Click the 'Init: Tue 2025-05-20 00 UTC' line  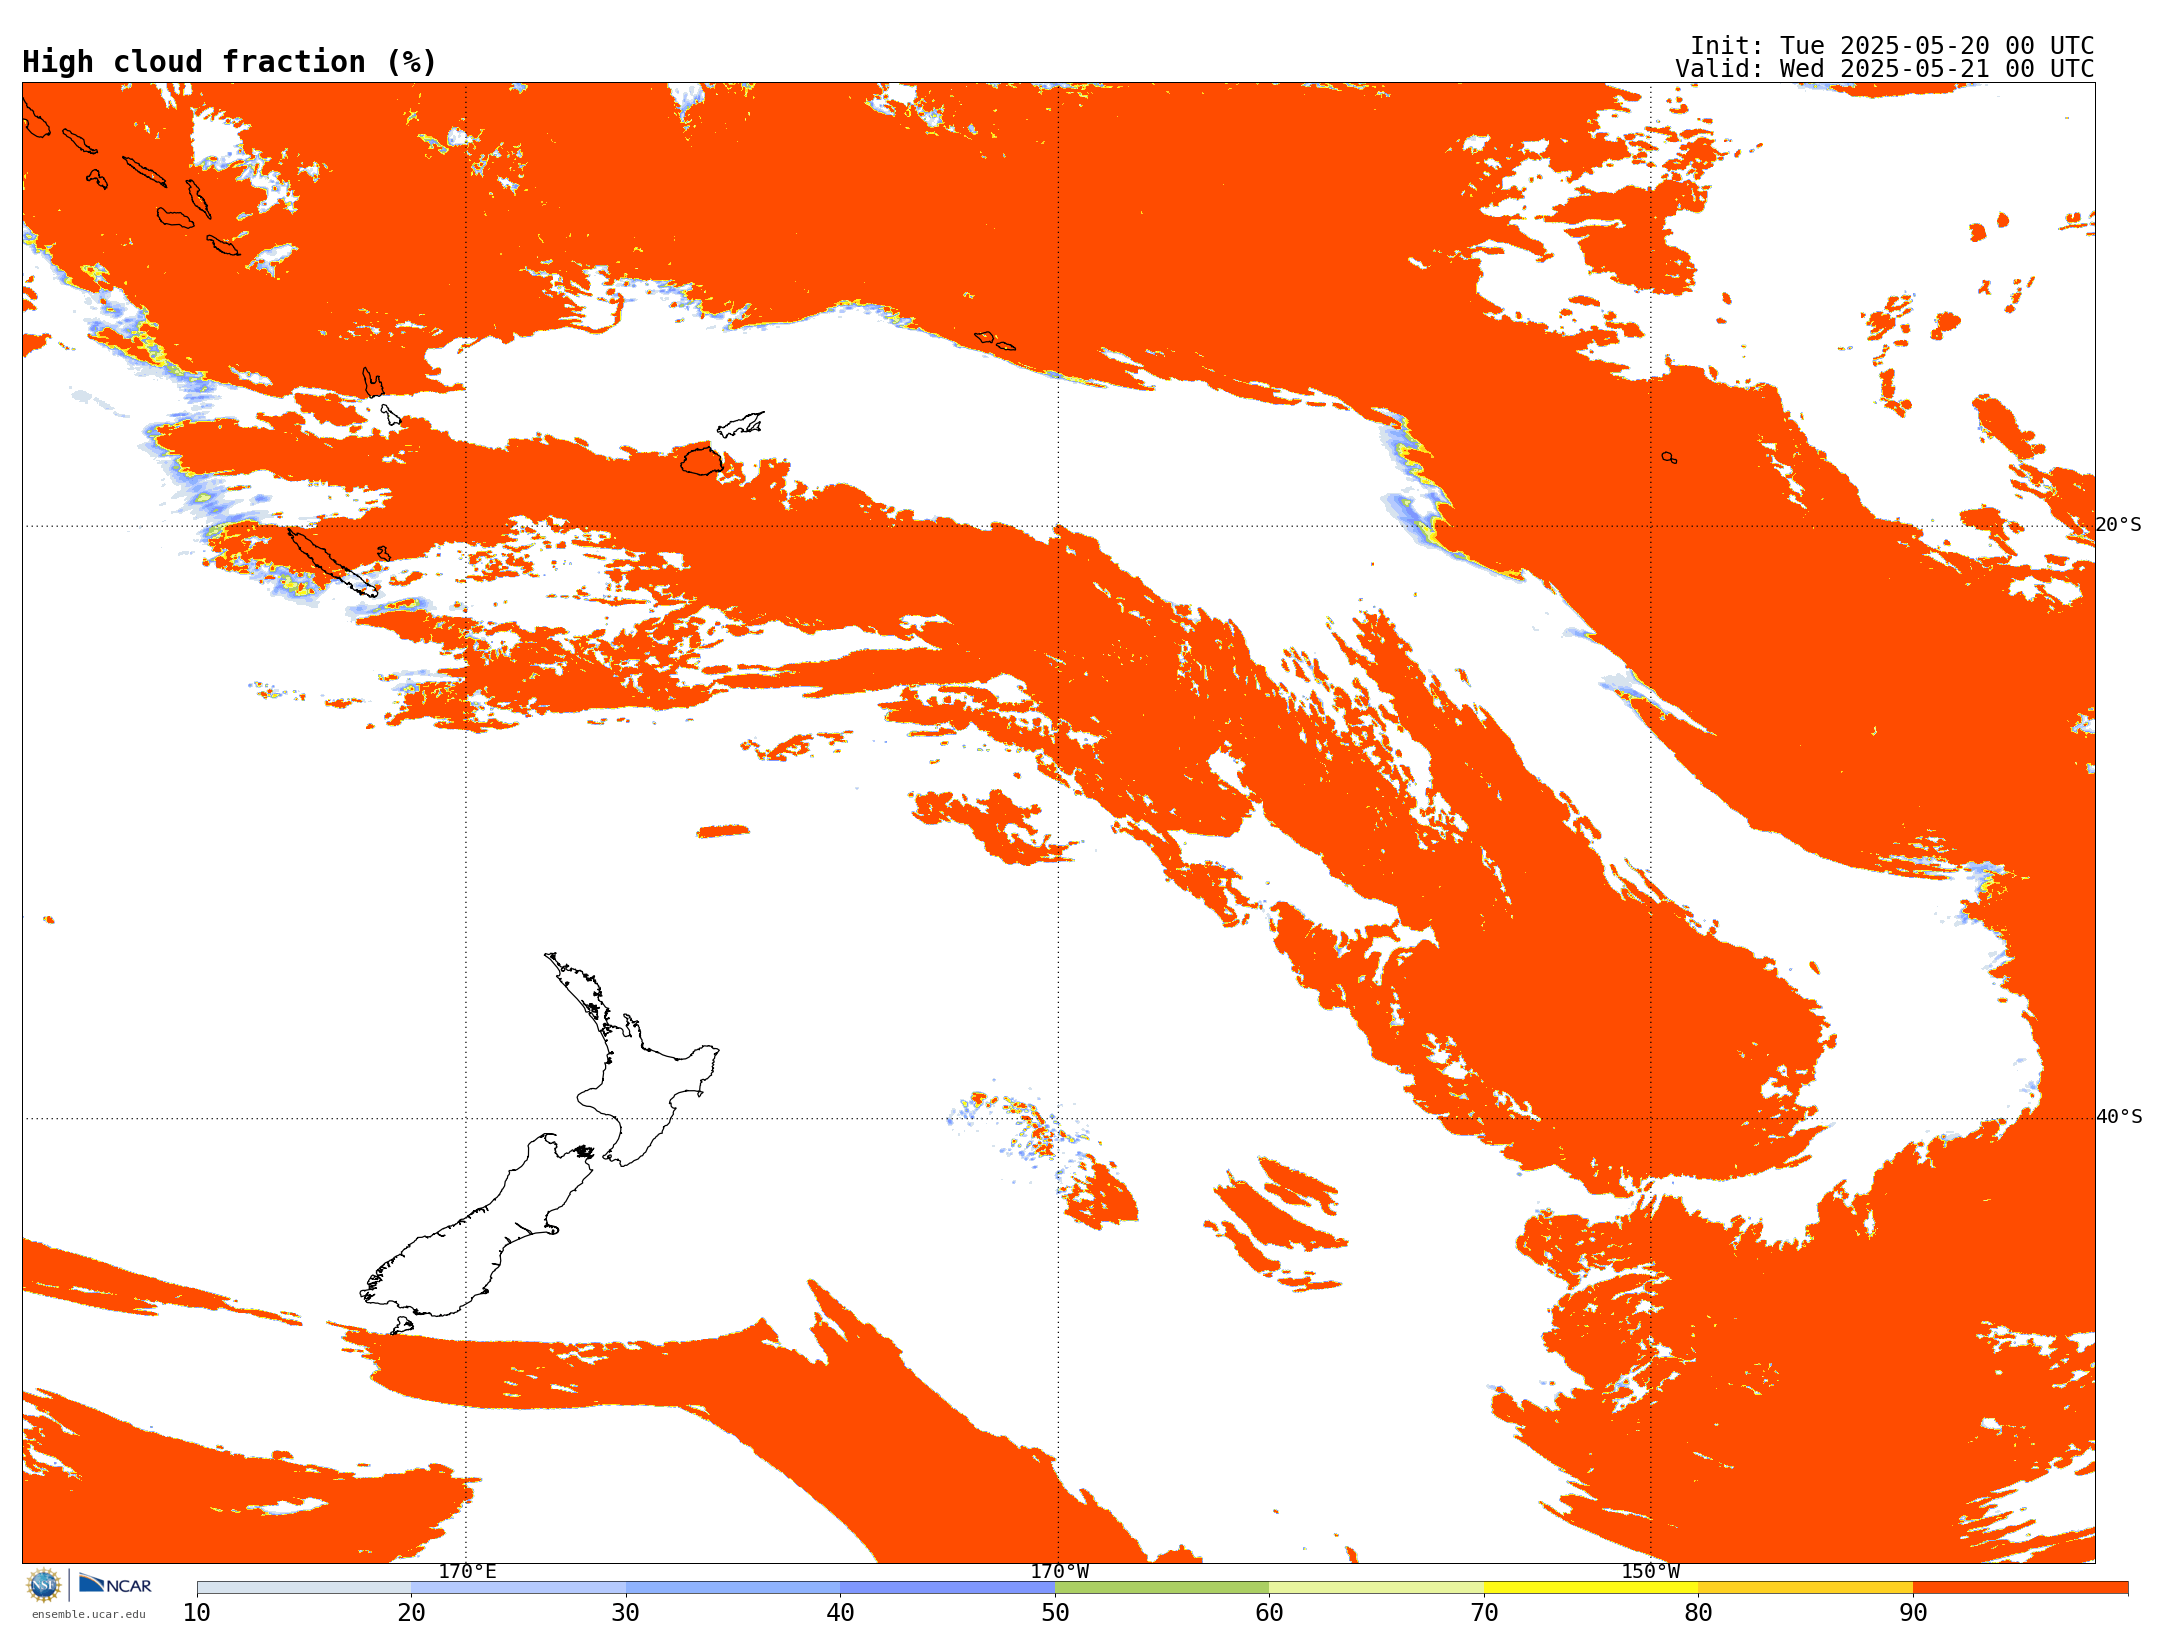[x=1892, y=46]
